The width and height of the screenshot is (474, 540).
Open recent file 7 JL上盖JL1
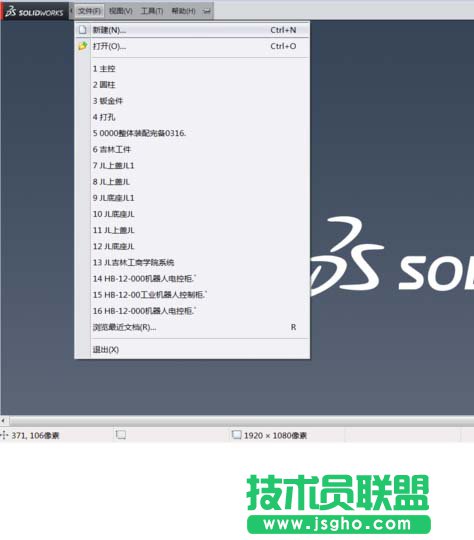point(192,166)
